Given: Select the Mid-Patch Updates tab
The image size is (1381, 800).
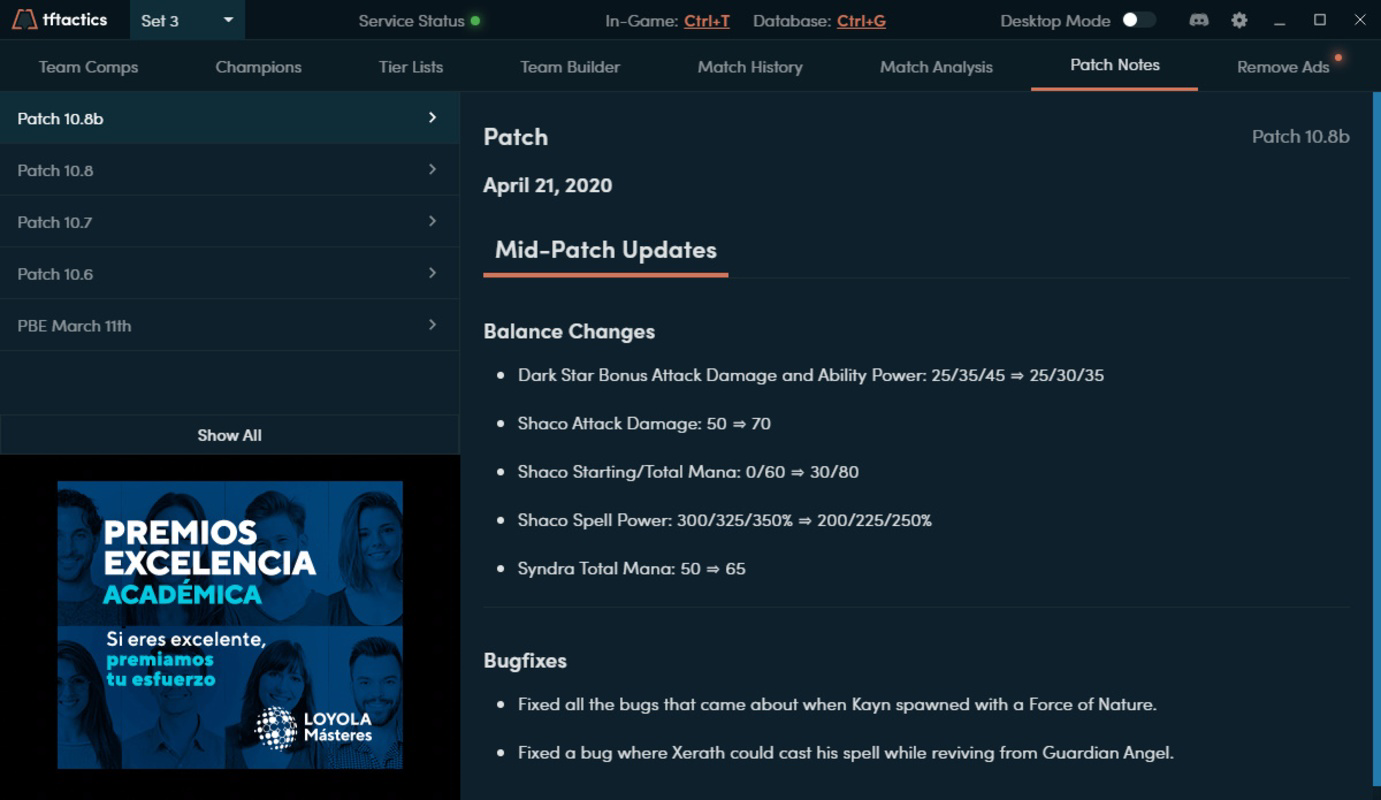Looking at the screenshot, I should (605, 250).
